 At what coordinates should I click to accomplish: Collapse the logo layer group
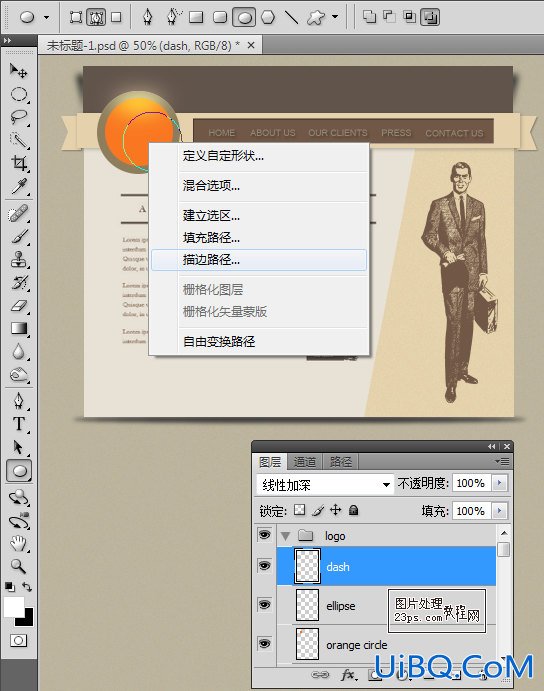coord(286,536)
